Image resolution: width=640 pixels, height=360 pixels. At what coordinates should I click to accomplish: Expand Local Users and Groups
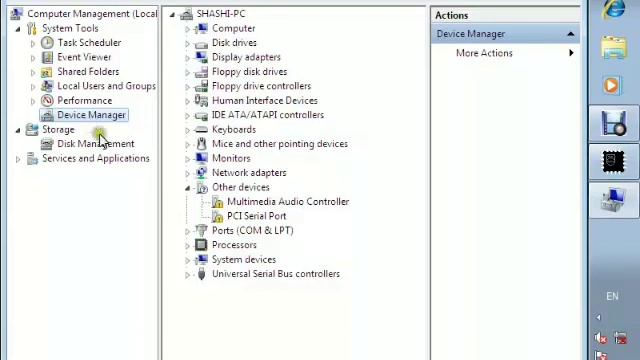[33, 87]
